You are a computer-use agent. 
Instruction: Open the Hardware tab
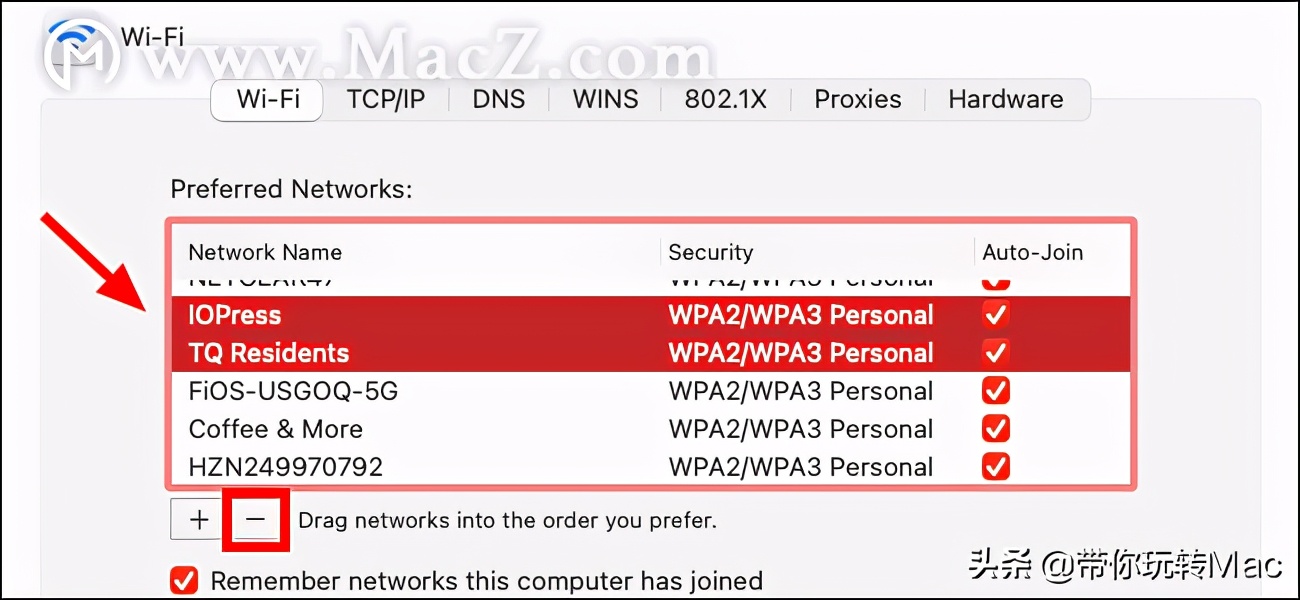tap(1005, 99)
